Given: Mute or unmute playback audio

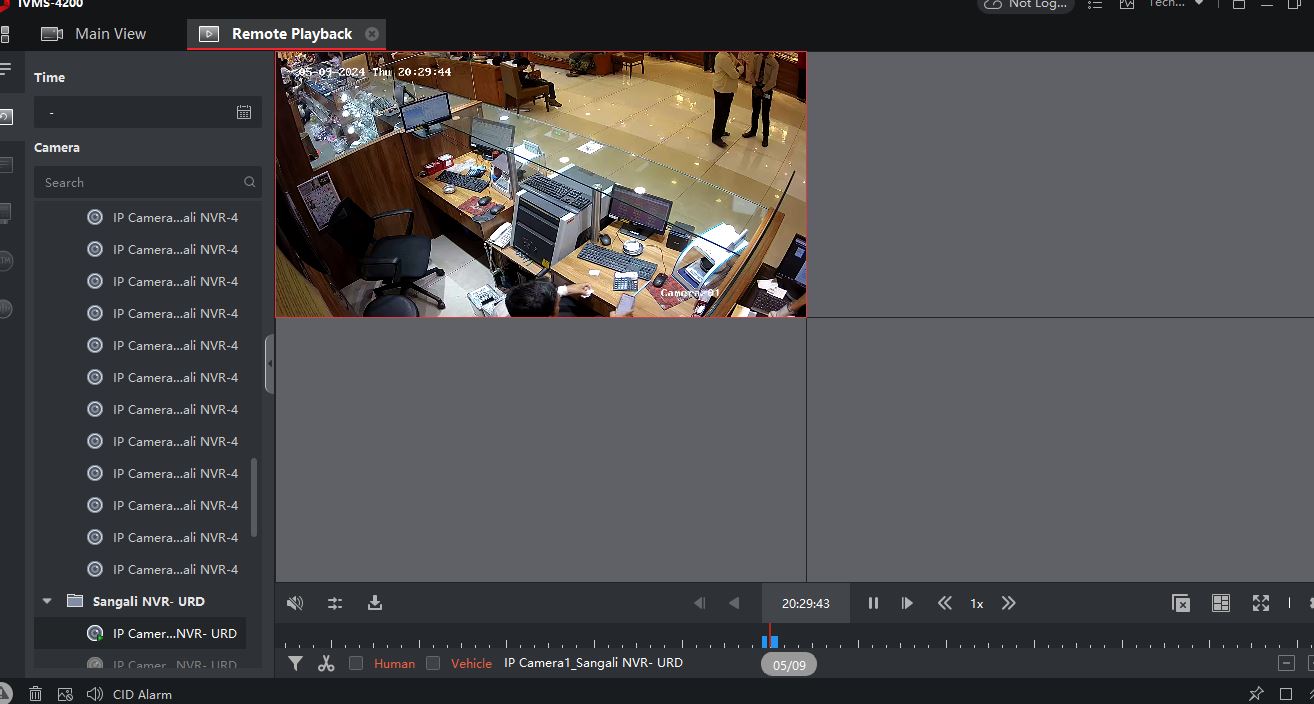Looking at the screenshot, I should pyautogui.click(x=295, y=603).
